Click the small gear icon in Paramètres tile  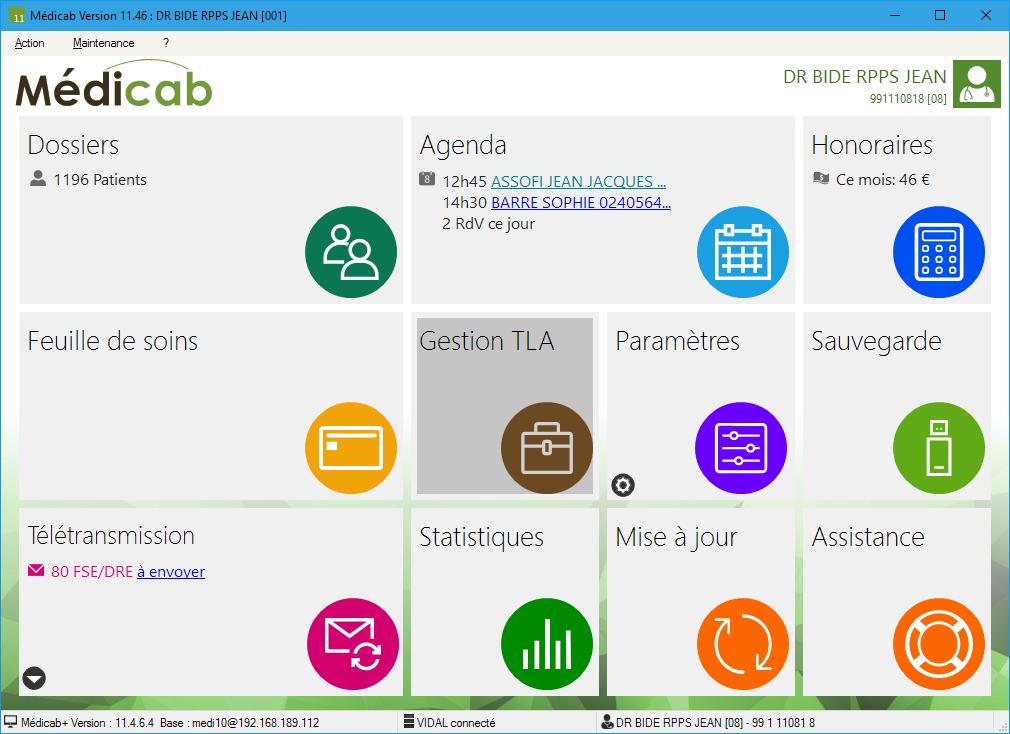click(x=623, y=486)
